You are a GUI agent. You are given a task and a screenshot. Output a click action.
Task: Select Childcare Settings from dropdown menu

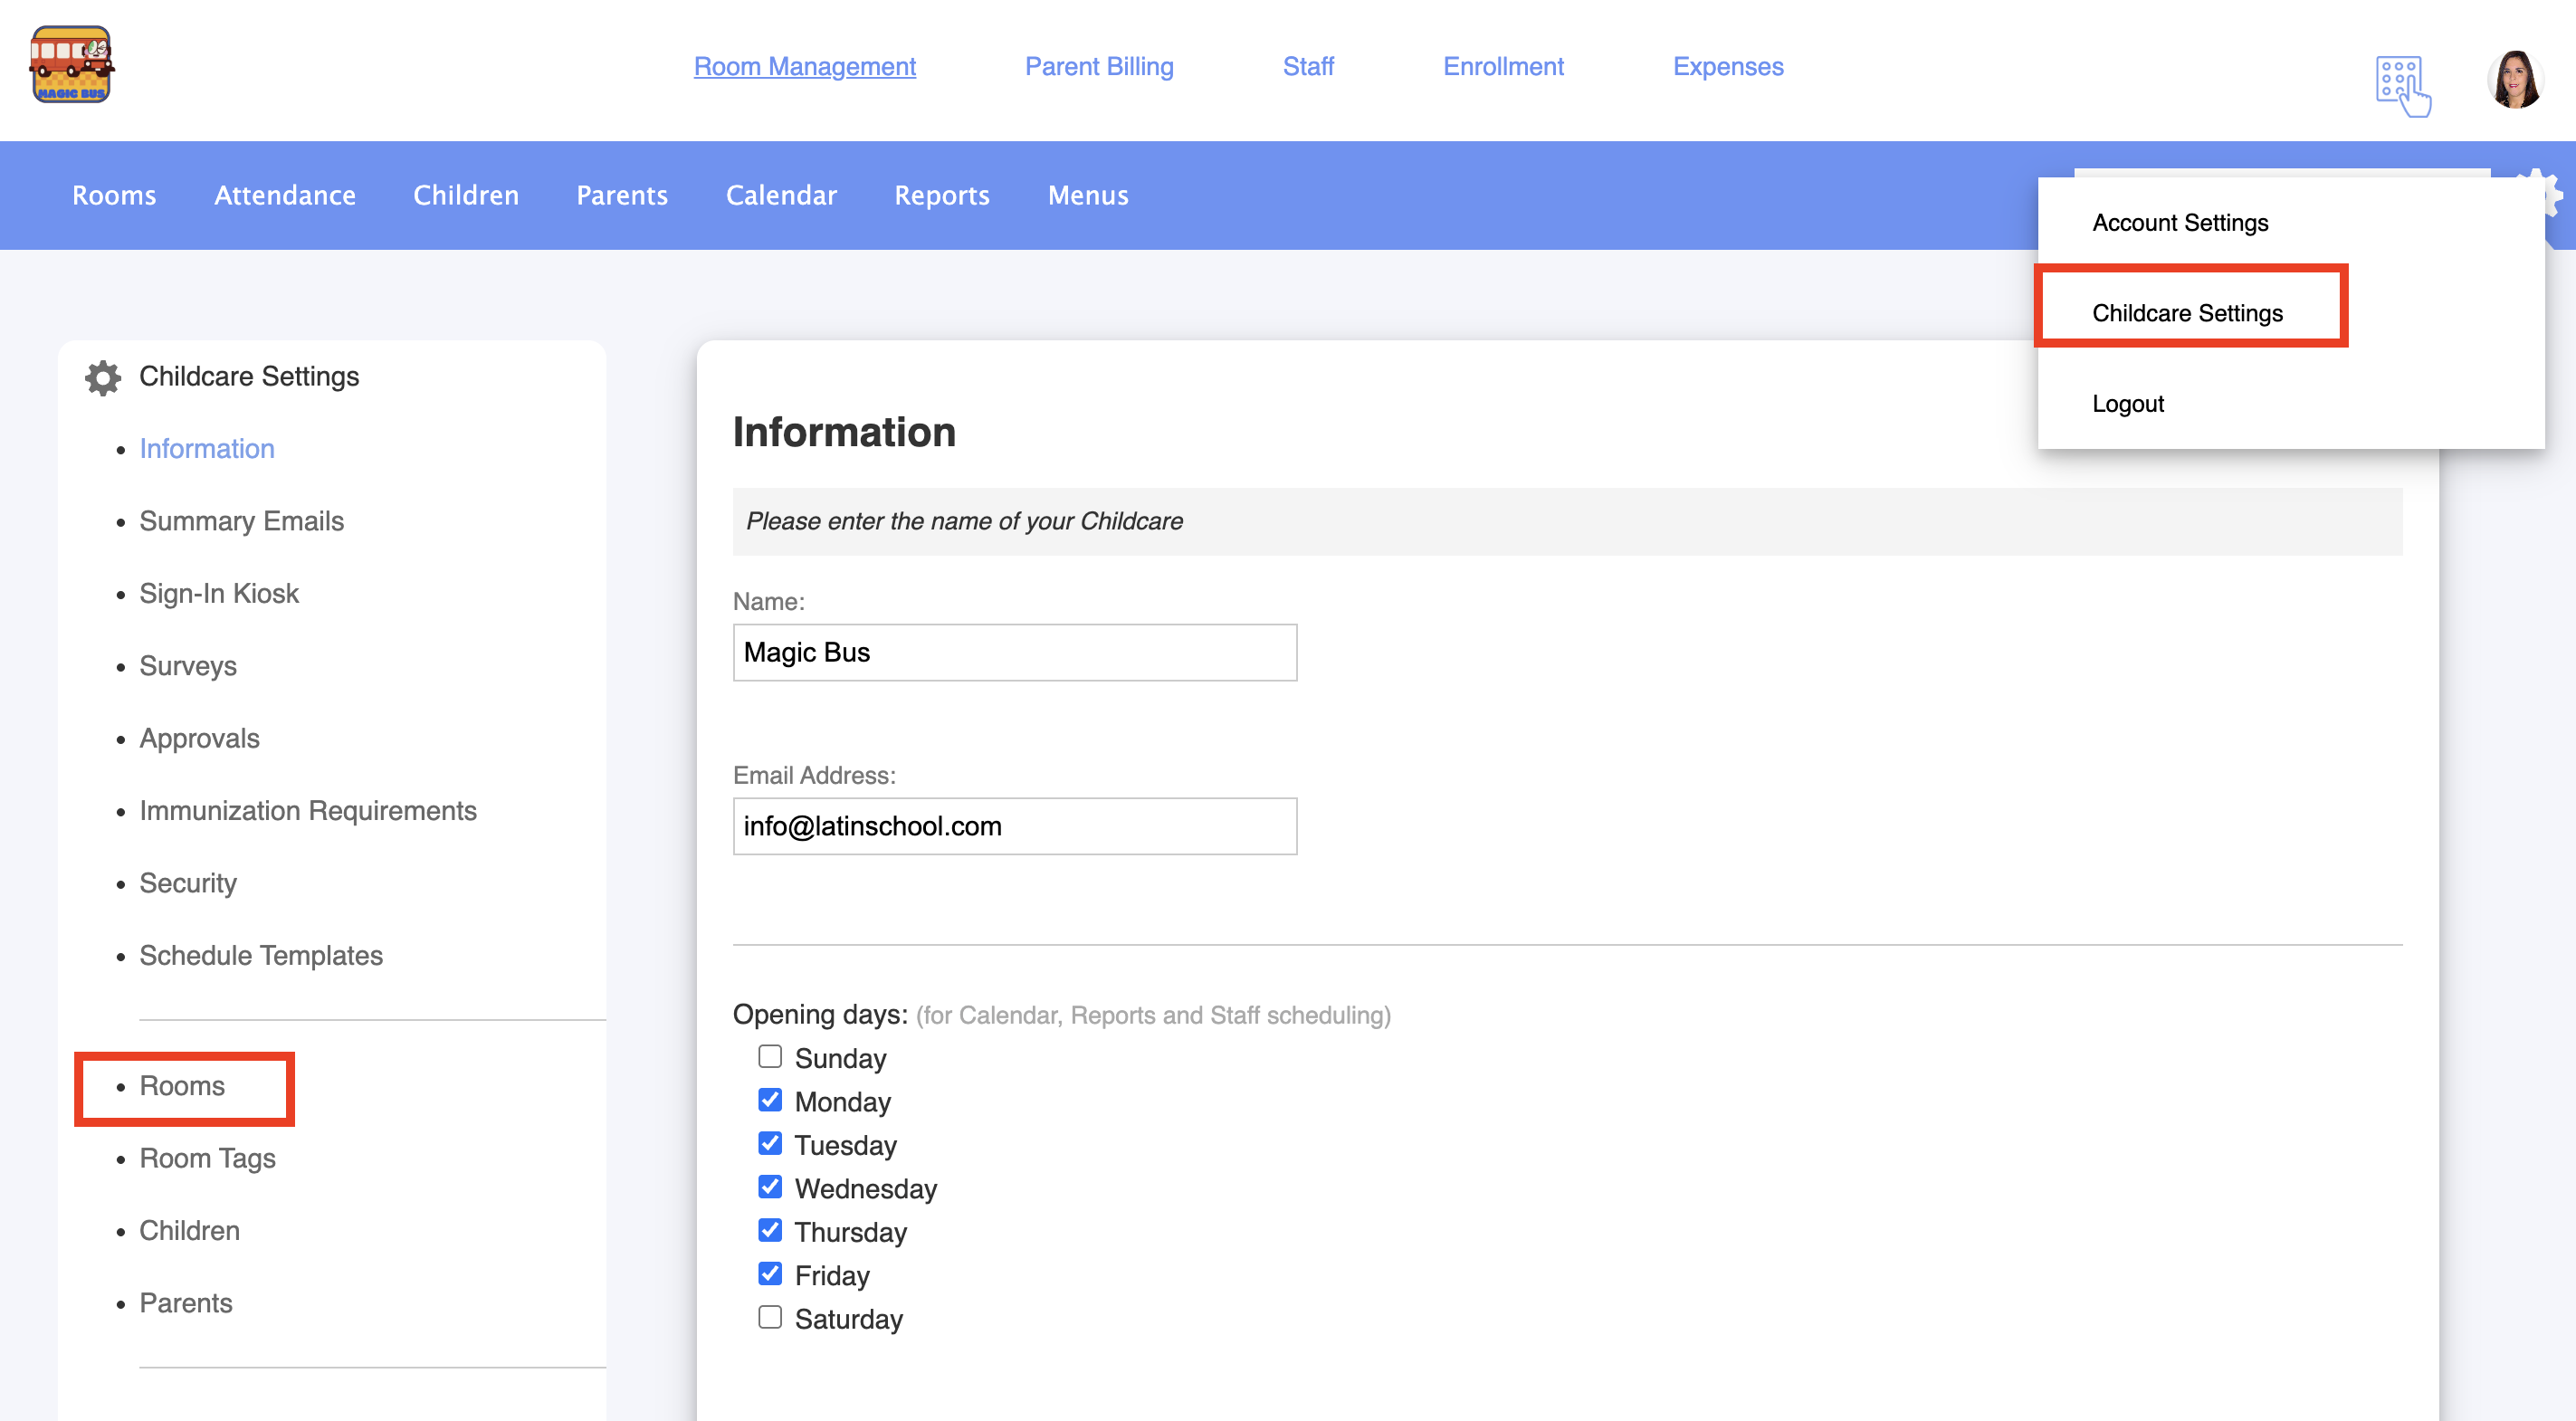coord(2187,313)
